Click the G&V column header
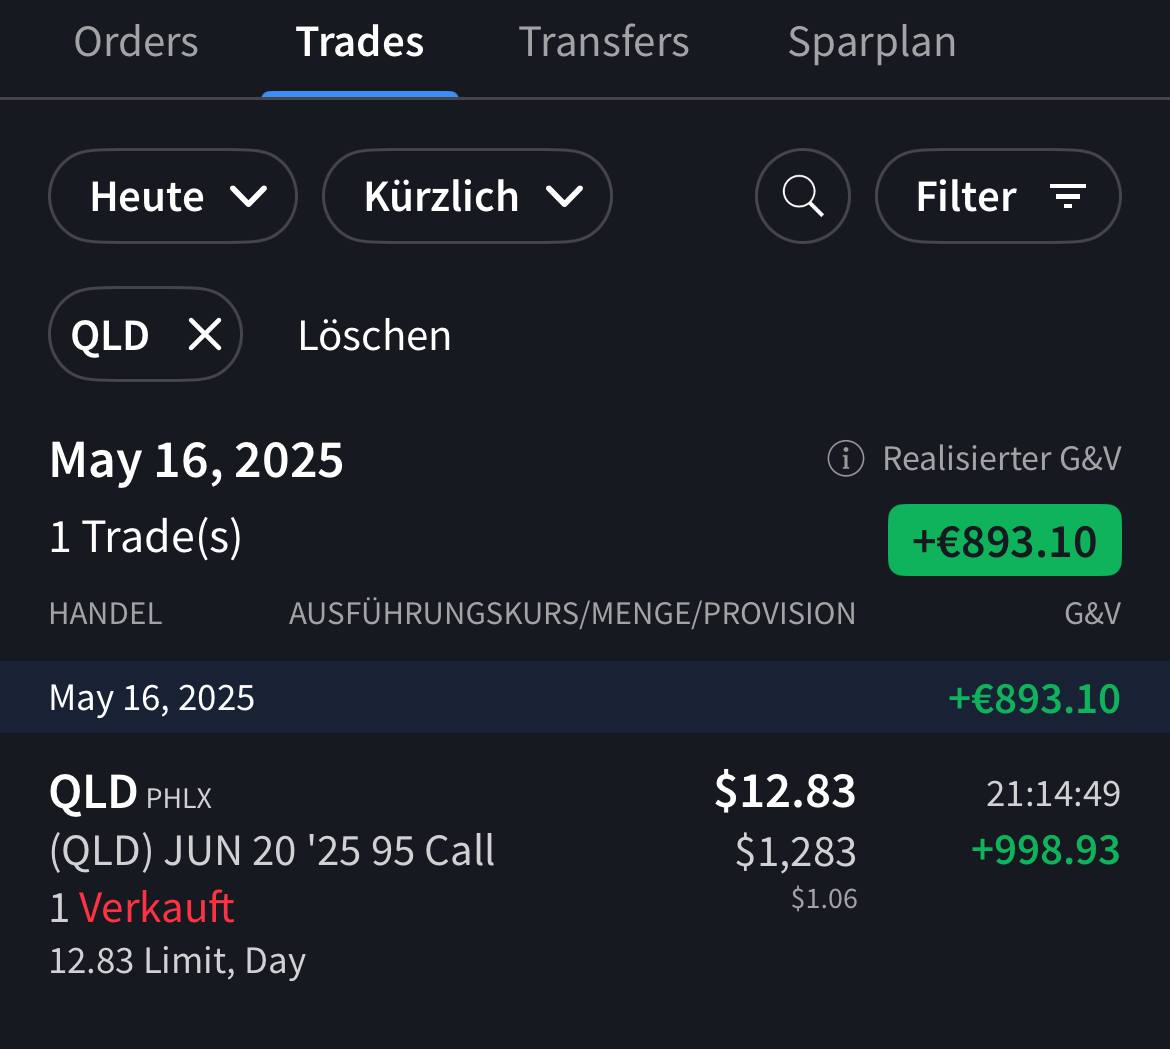 tap(1092, 613)
